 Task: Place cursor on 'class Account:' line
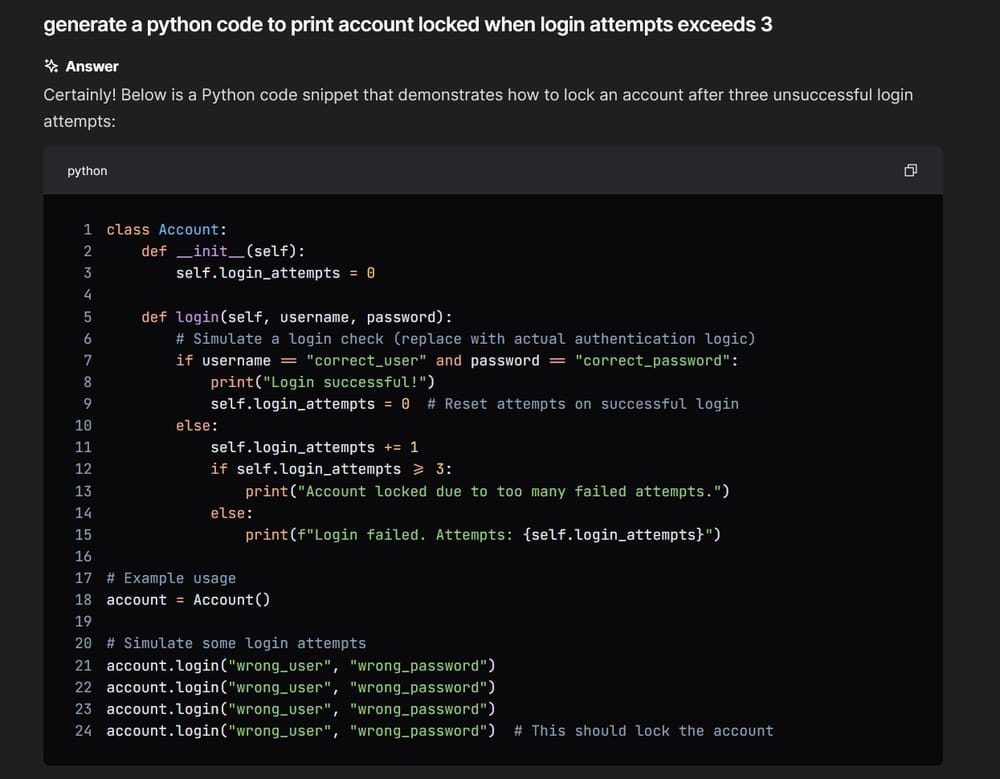pos(166,230)
